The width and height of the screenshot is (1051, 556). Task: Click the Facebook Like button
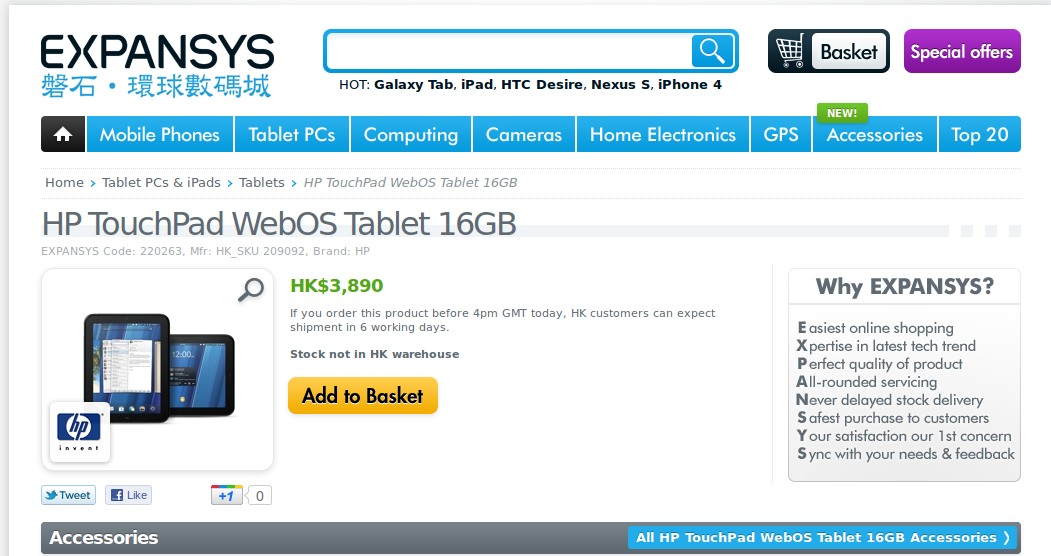tap(129, 495)
